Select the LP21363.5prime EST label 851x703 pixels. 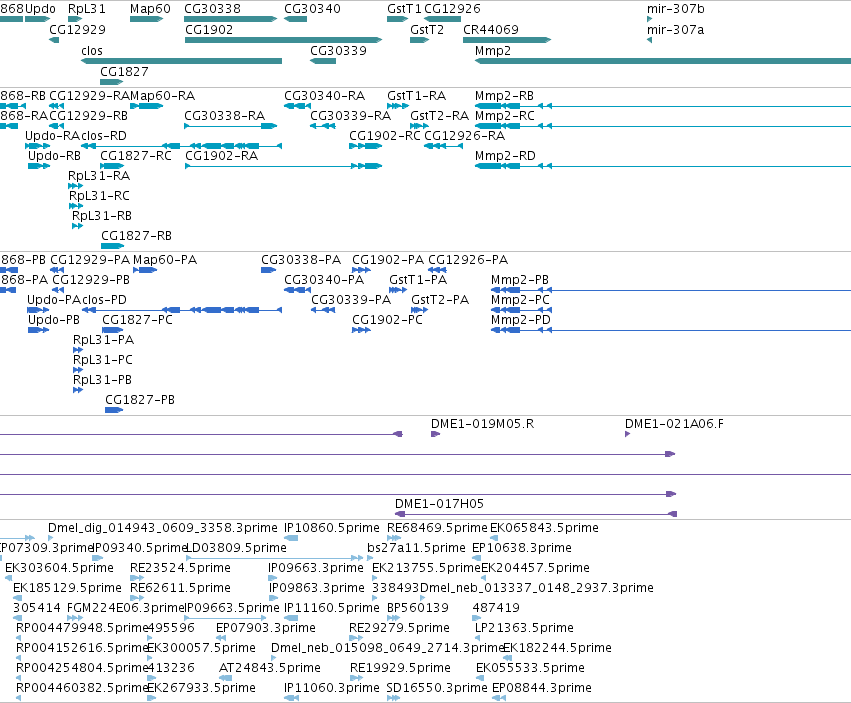(x=524, y=628)
